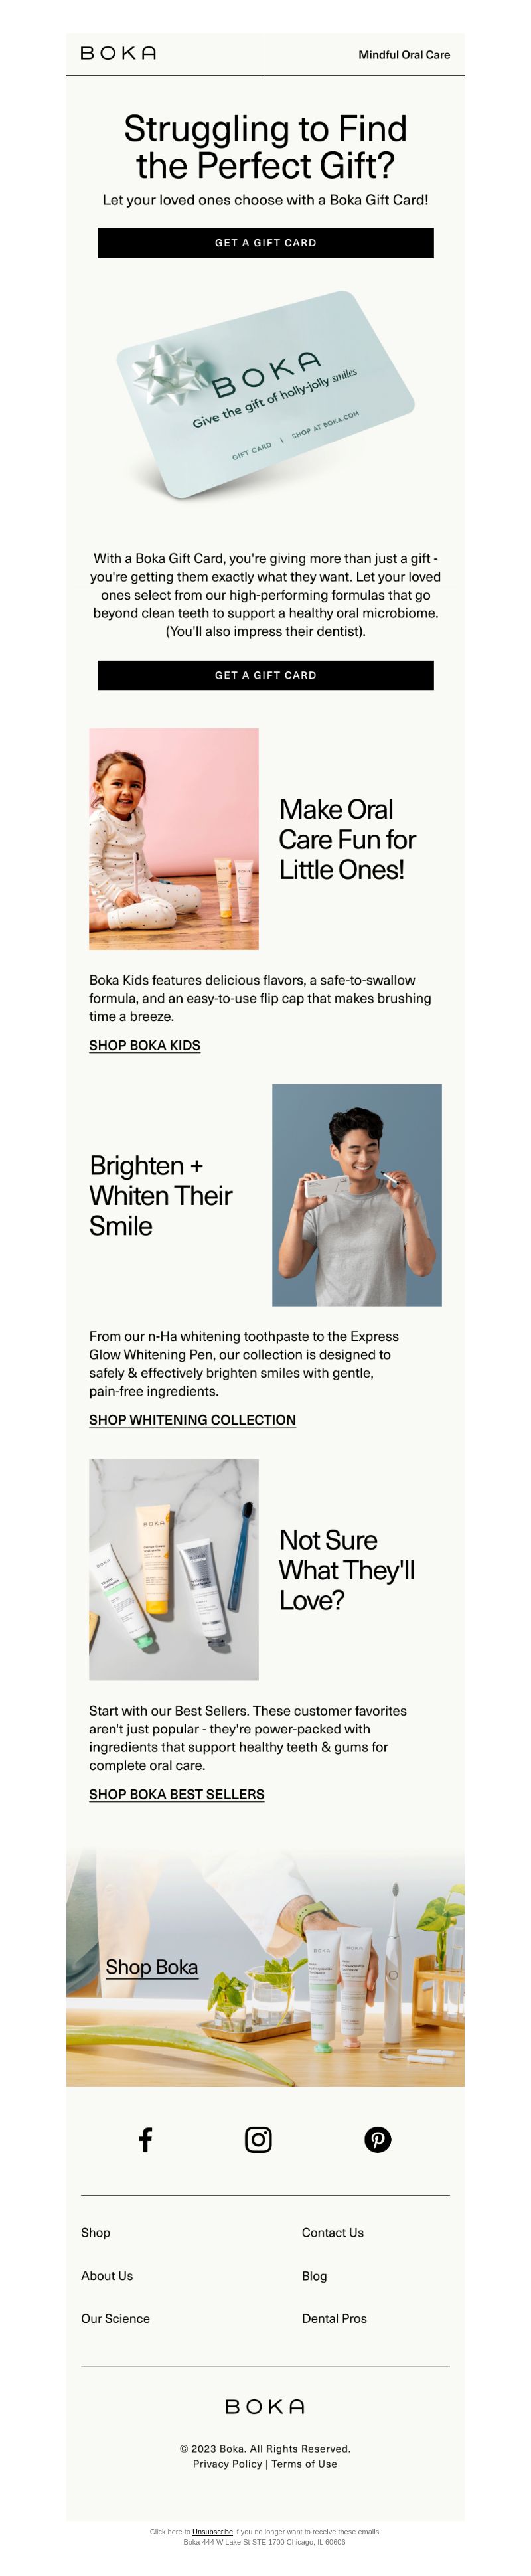Open the Facebook icon link

pos(145,2140)
